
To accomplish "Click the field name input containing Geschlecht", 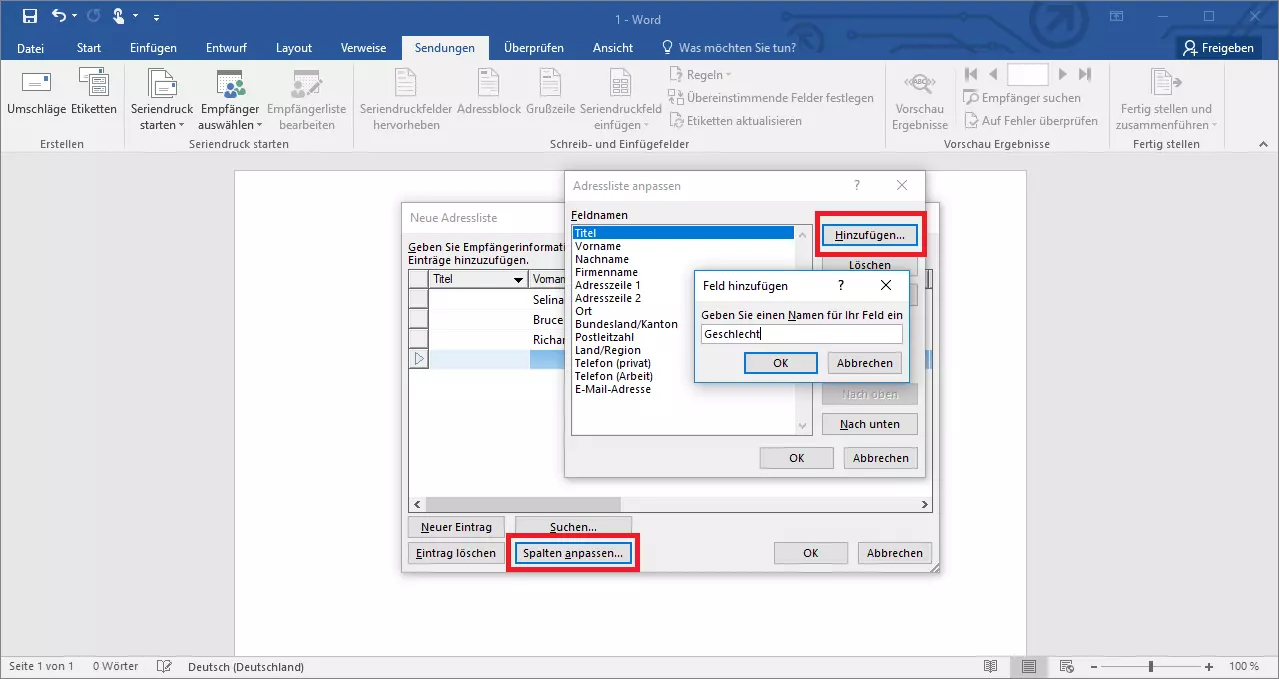I will (x=802, y=335).
